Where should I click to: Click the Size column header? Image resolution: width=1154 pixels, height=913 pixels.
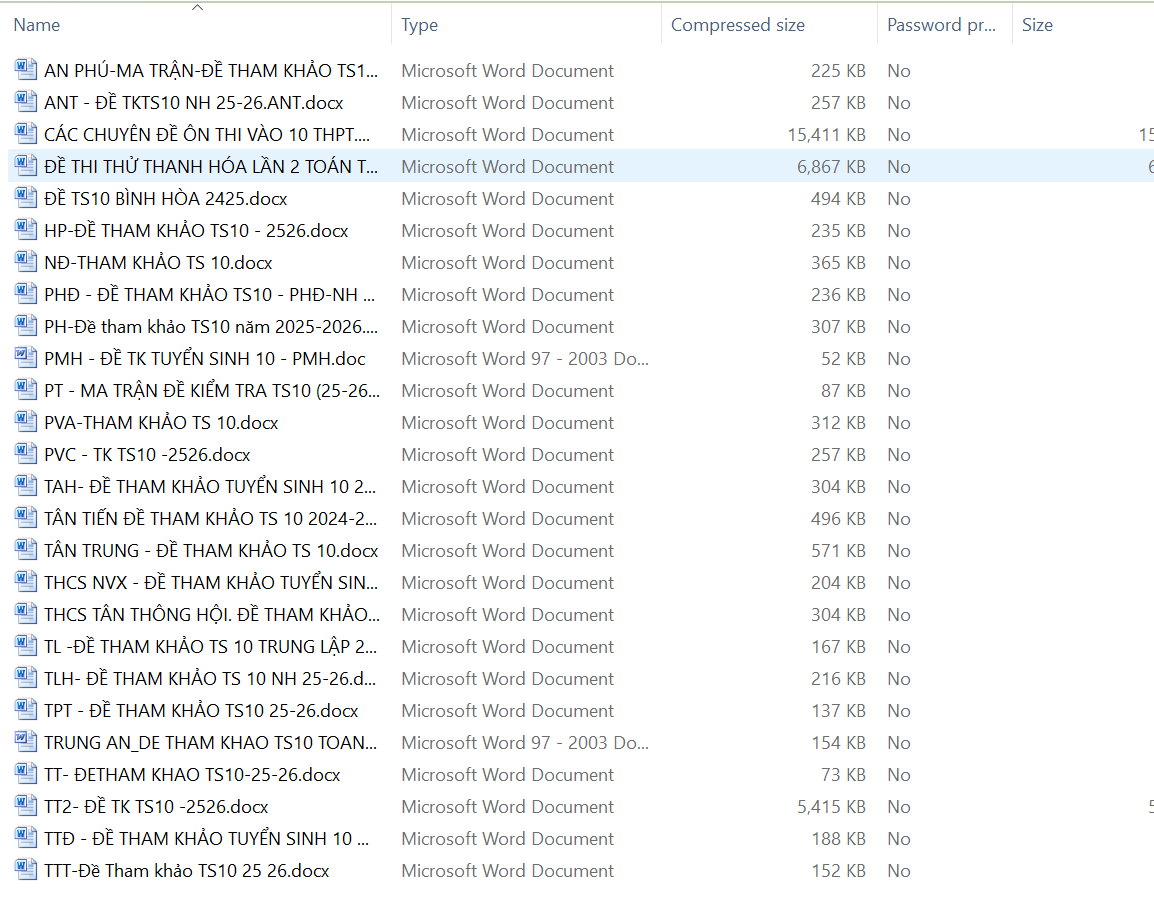pyautogui.click(x=1037, y=25)
